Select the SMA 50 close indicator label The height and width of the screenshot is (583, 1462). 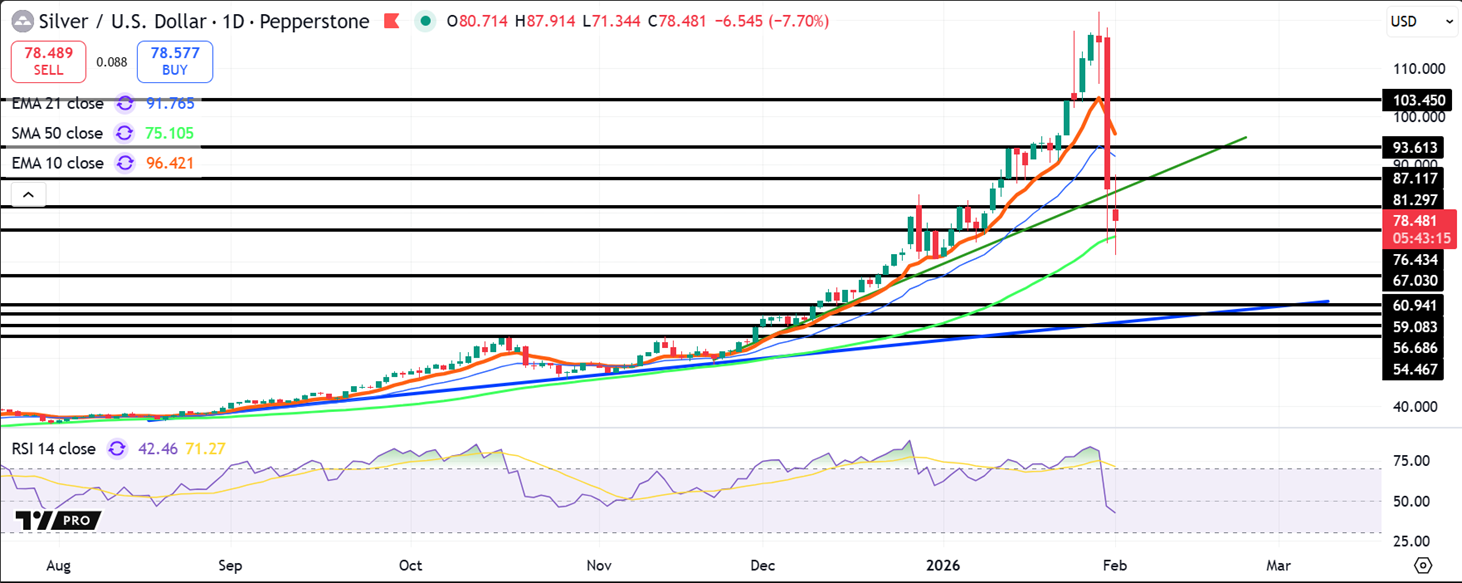click(x=57, y=133)
